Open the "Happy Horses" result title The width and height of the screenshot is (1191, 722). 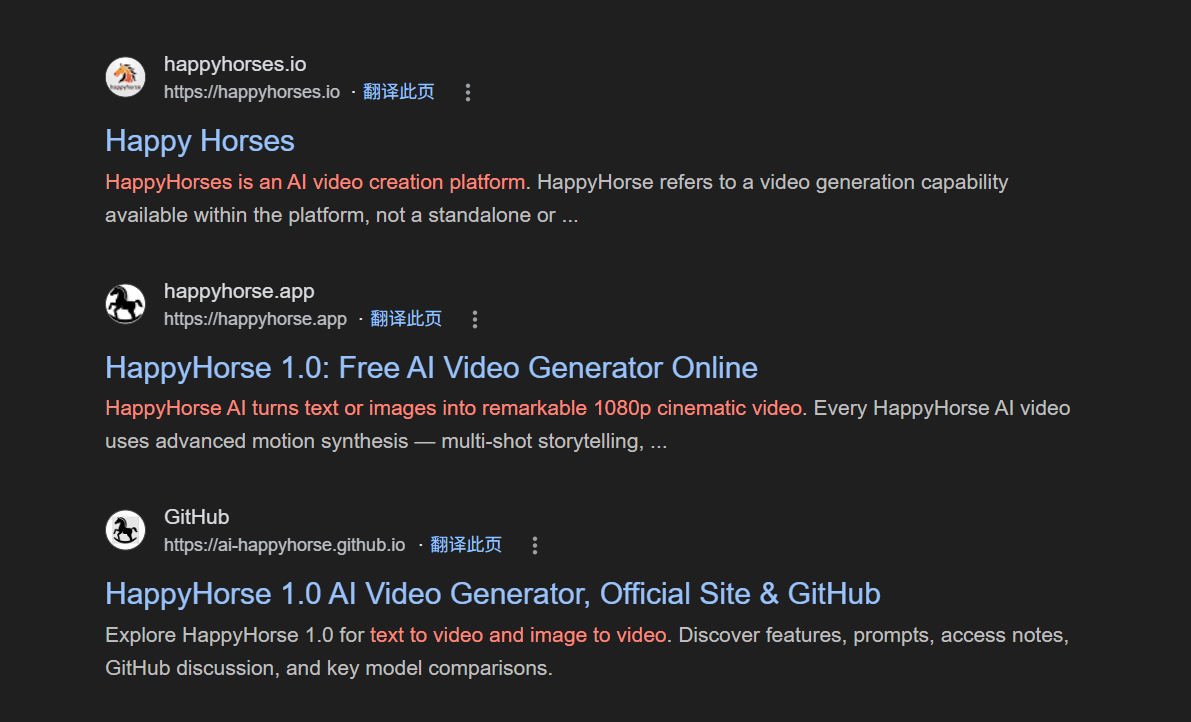click(200, 141)
